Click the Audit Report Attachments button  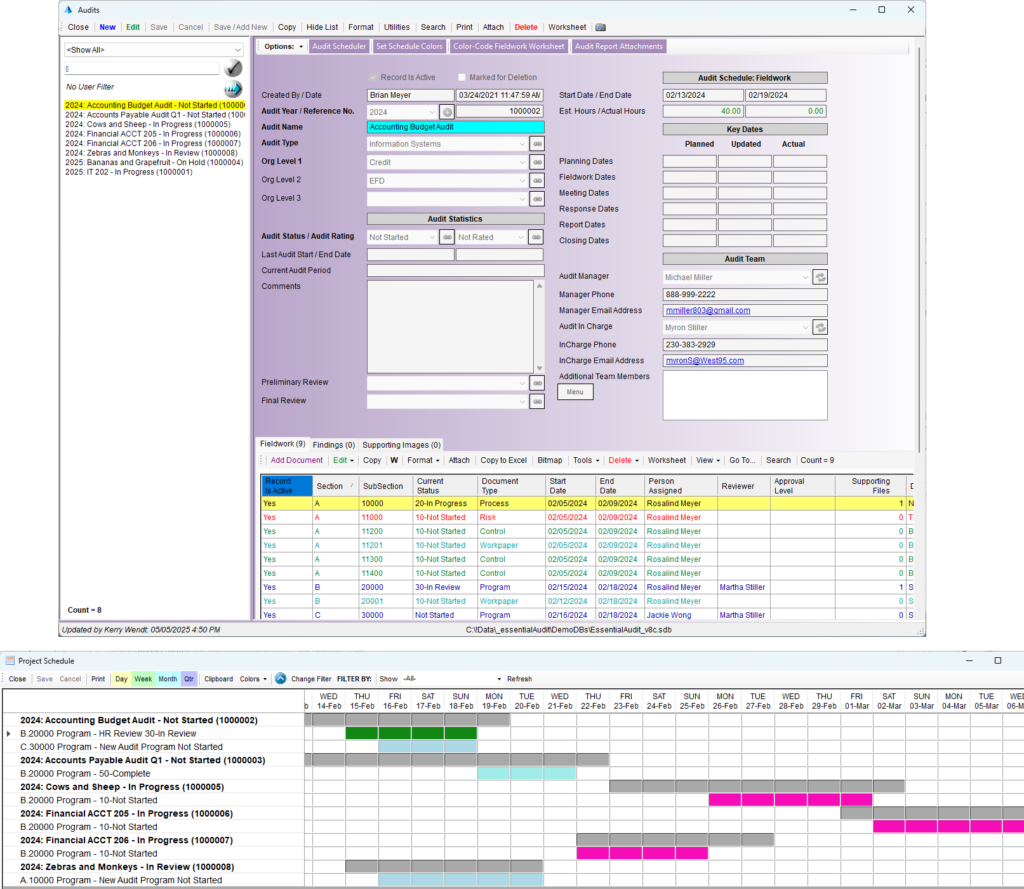pos(618,46)
